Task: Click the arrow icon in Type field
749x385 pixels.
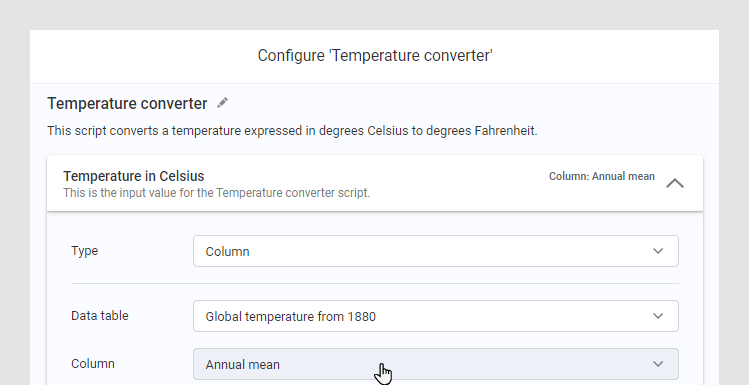Action: 658,251
